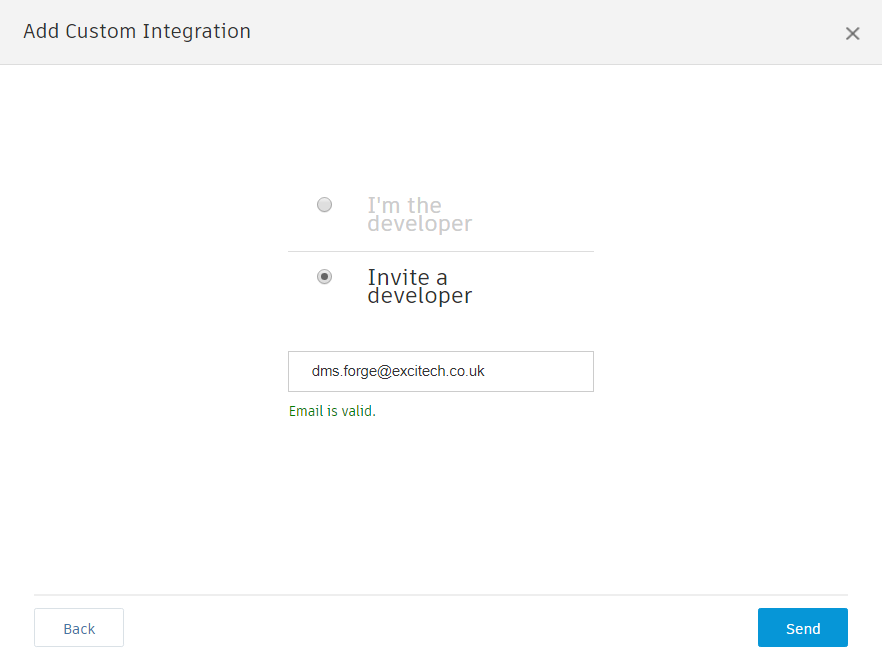
Task: Select the "I'm the developer" radio button
Action: click(324, 205)
